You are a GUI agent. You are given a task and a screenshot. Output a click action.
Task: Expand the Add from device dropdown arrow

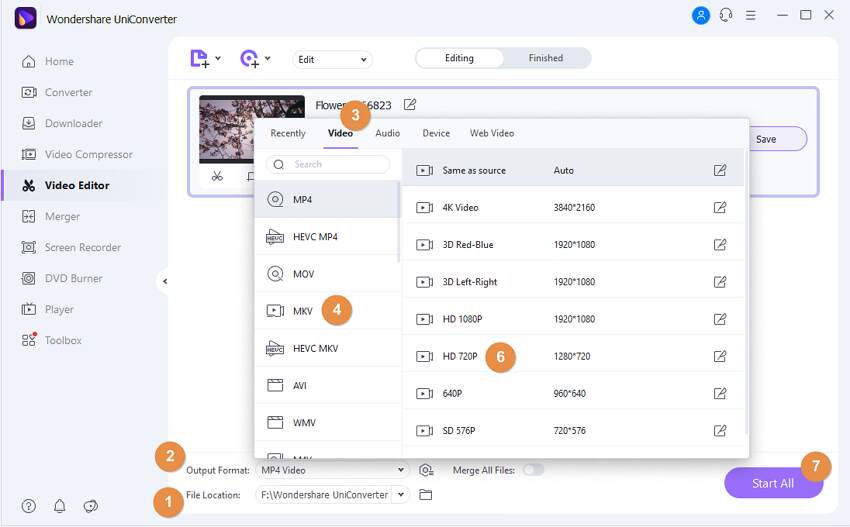point(267,58)
